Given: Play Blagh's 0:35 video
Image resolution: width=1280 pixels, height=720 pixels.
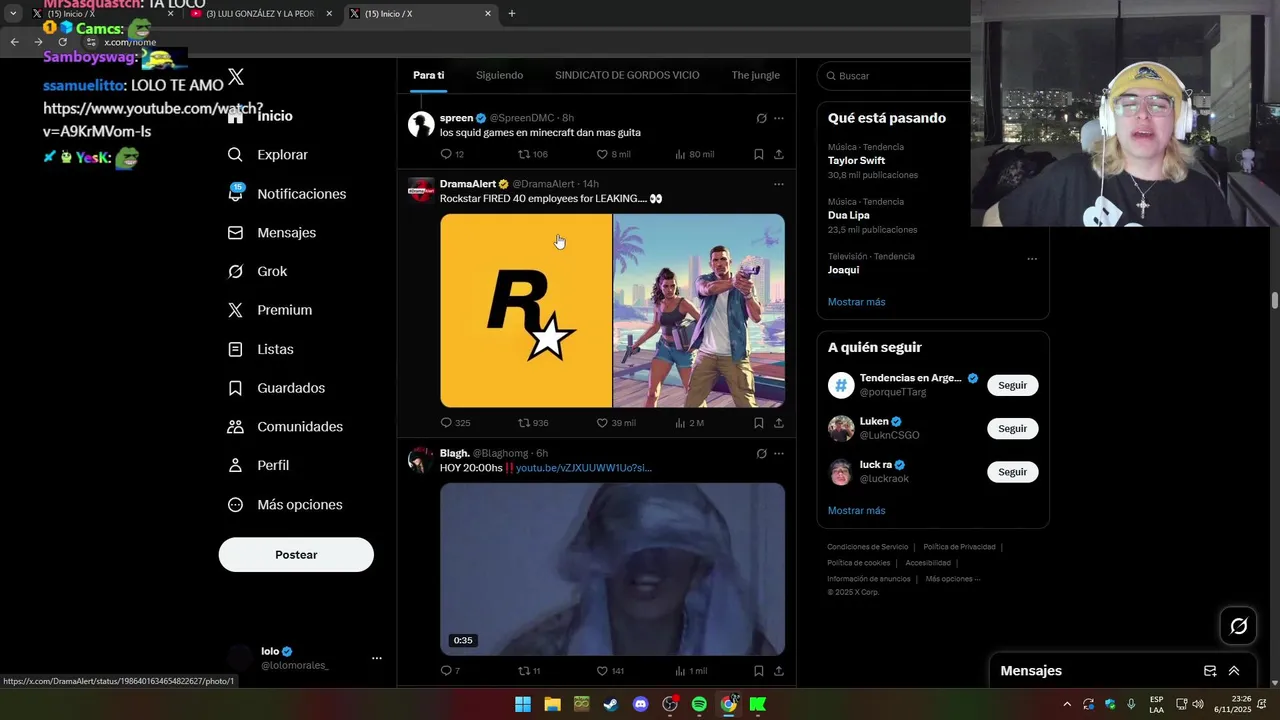Looking at the screenshot, I should pos(612,569).
